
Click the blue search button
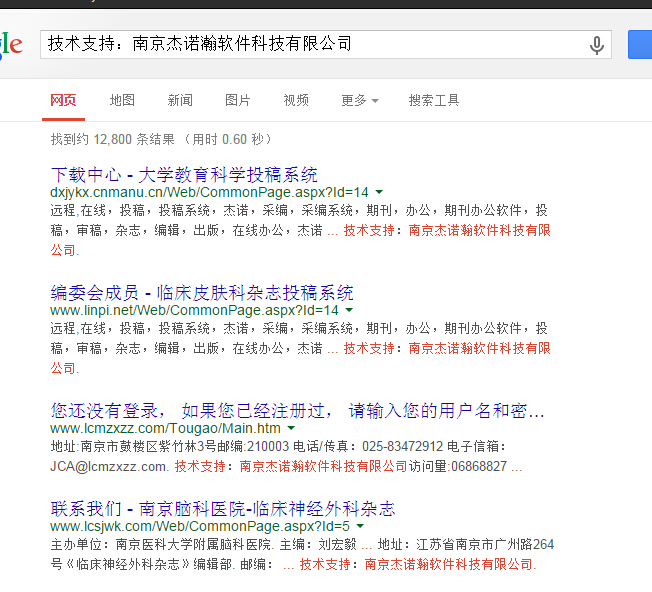[640, 44]
